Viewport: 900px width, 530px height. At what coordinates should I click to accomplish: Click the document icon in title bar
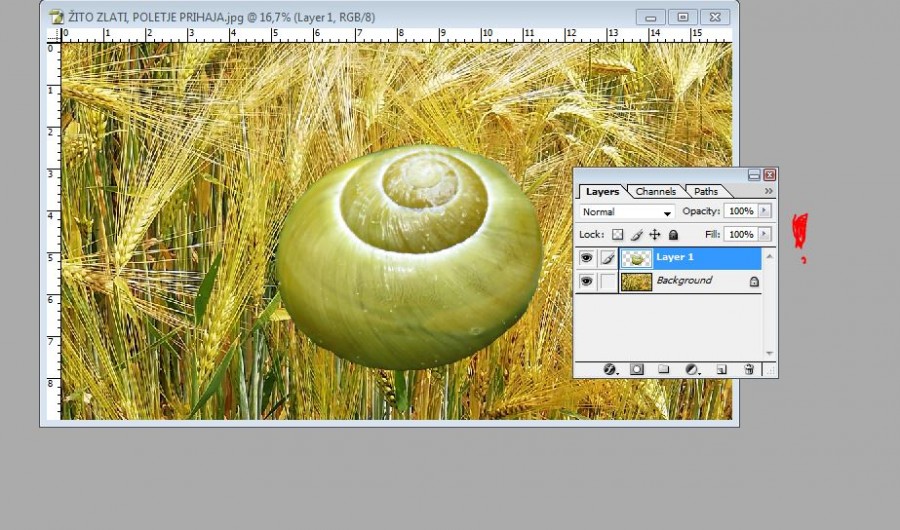(57, 16)
